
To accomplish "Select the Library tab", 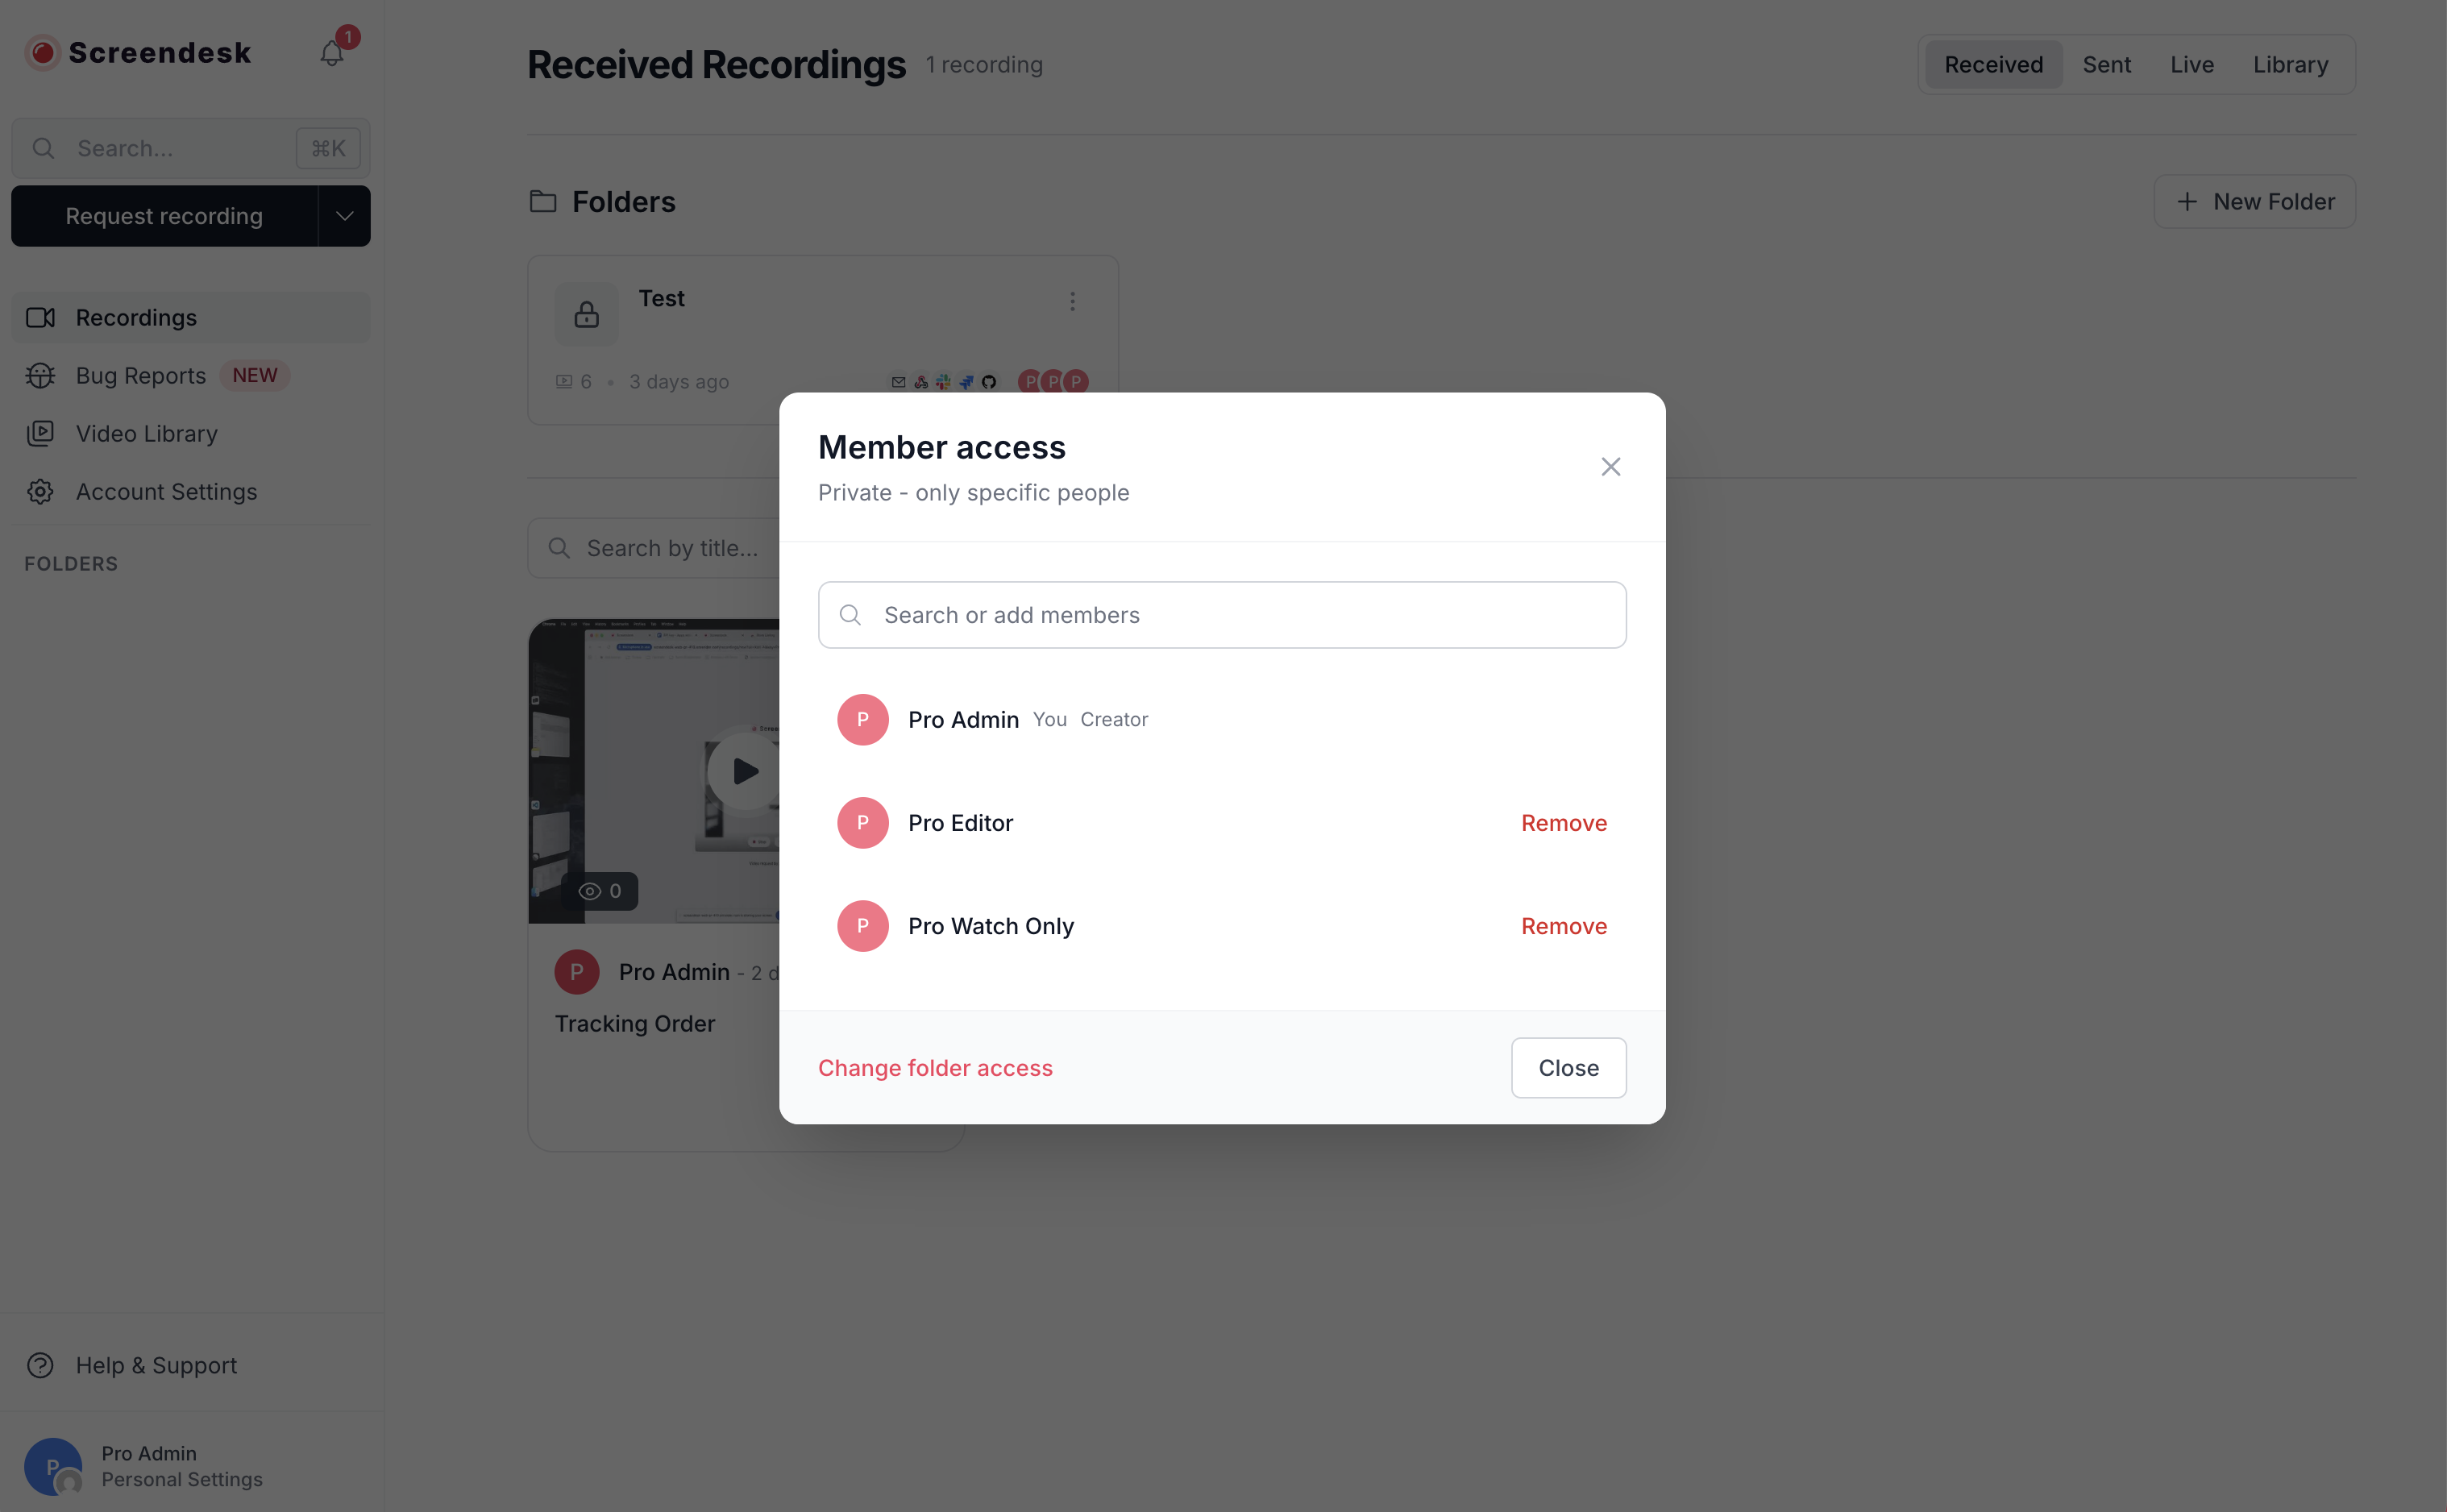I will click(2290, 65).
